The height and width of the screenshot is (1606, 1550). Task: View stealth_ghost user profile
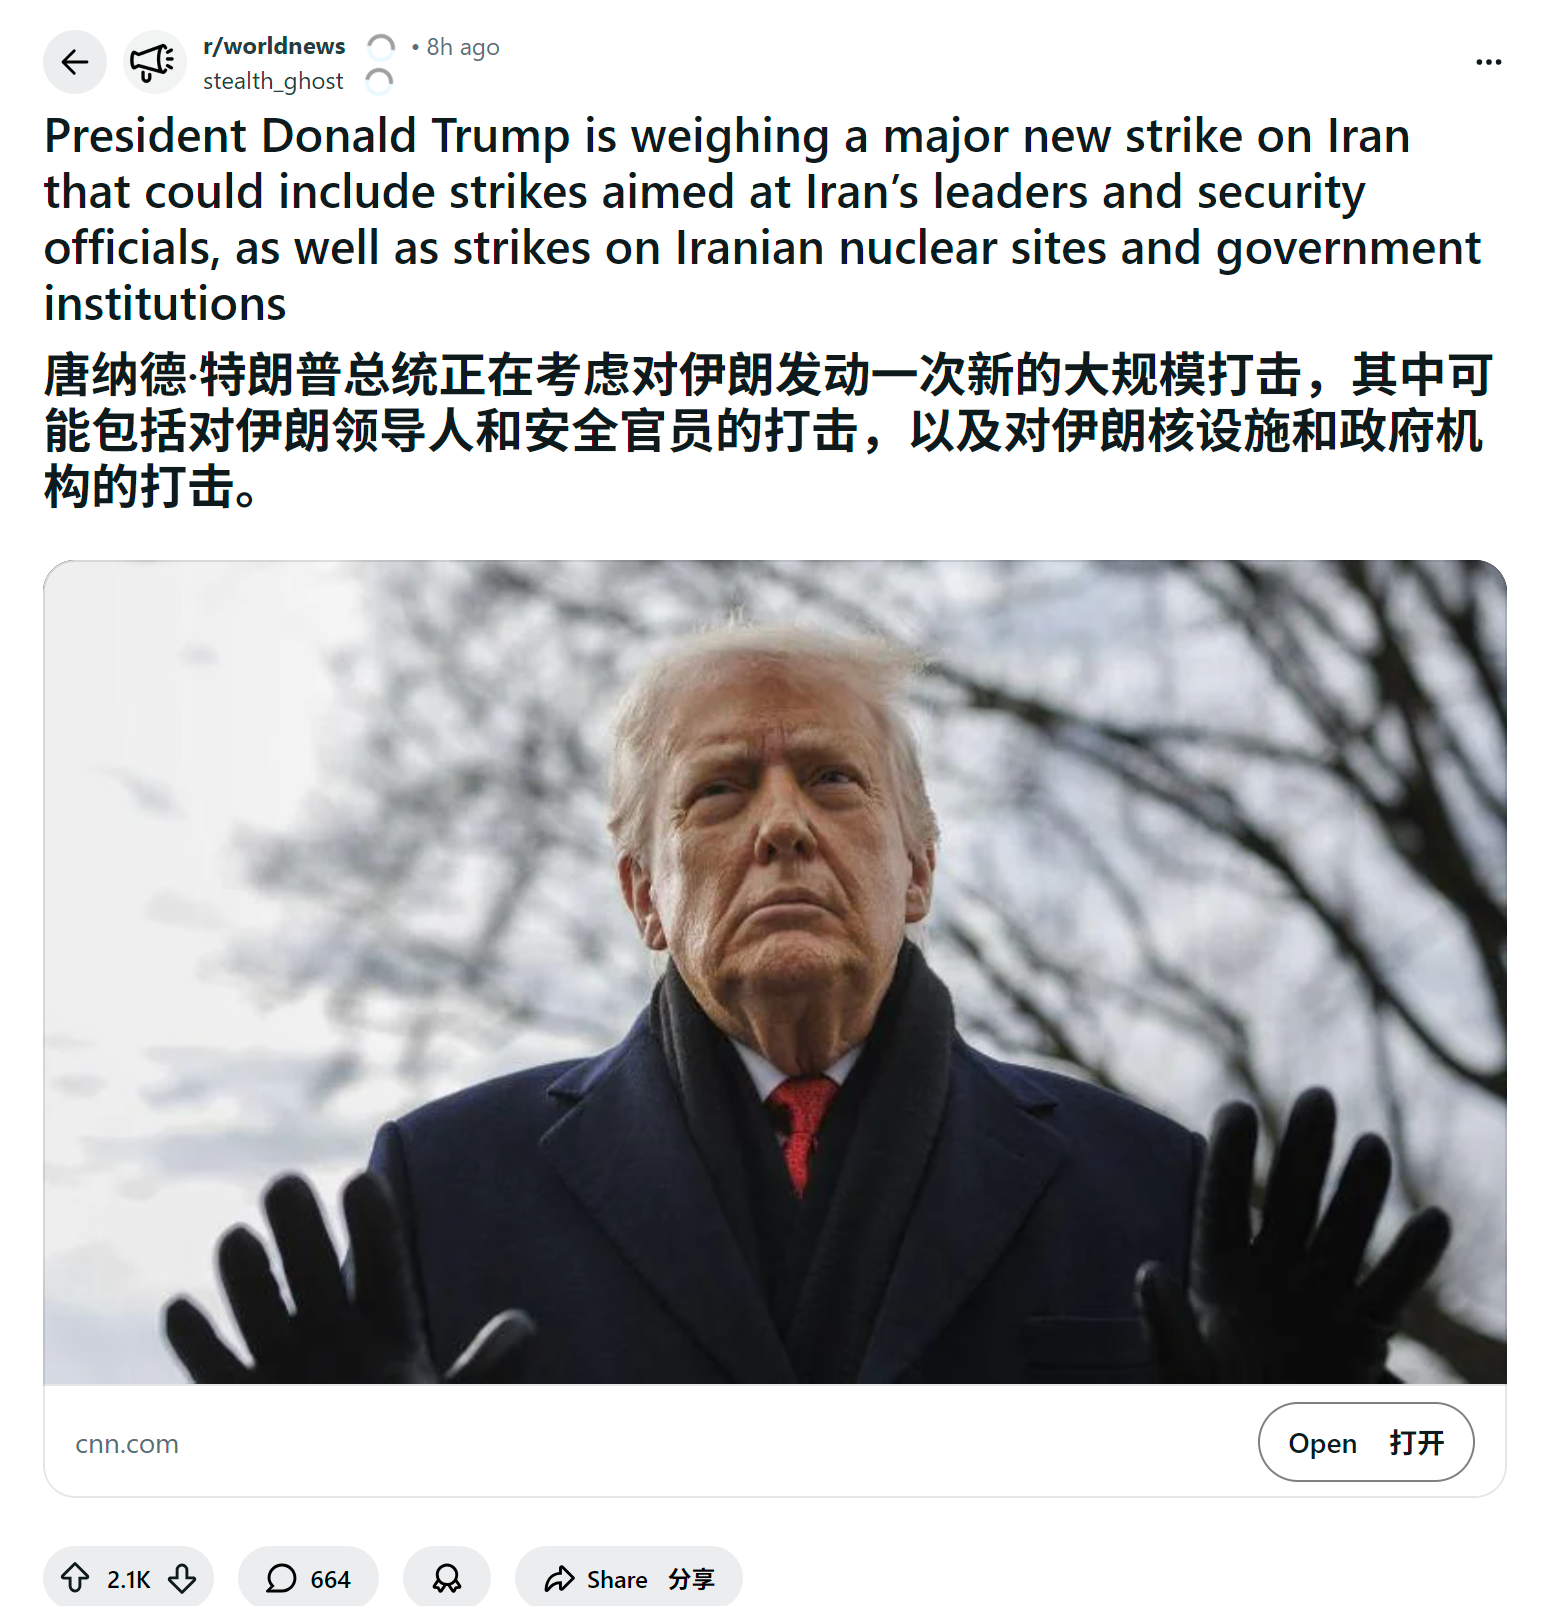click(x=273, y=81)
